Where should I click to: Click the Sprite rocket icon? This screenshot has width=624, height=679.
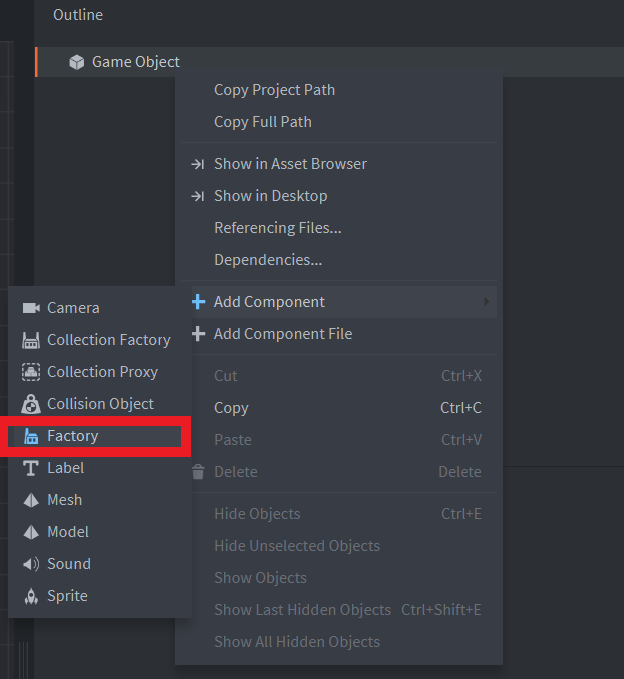pos(31,596)
